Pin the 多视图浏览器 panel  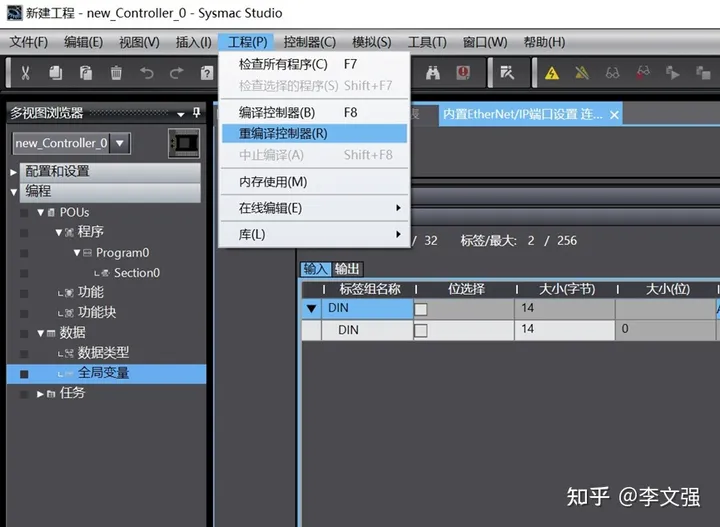197,112
